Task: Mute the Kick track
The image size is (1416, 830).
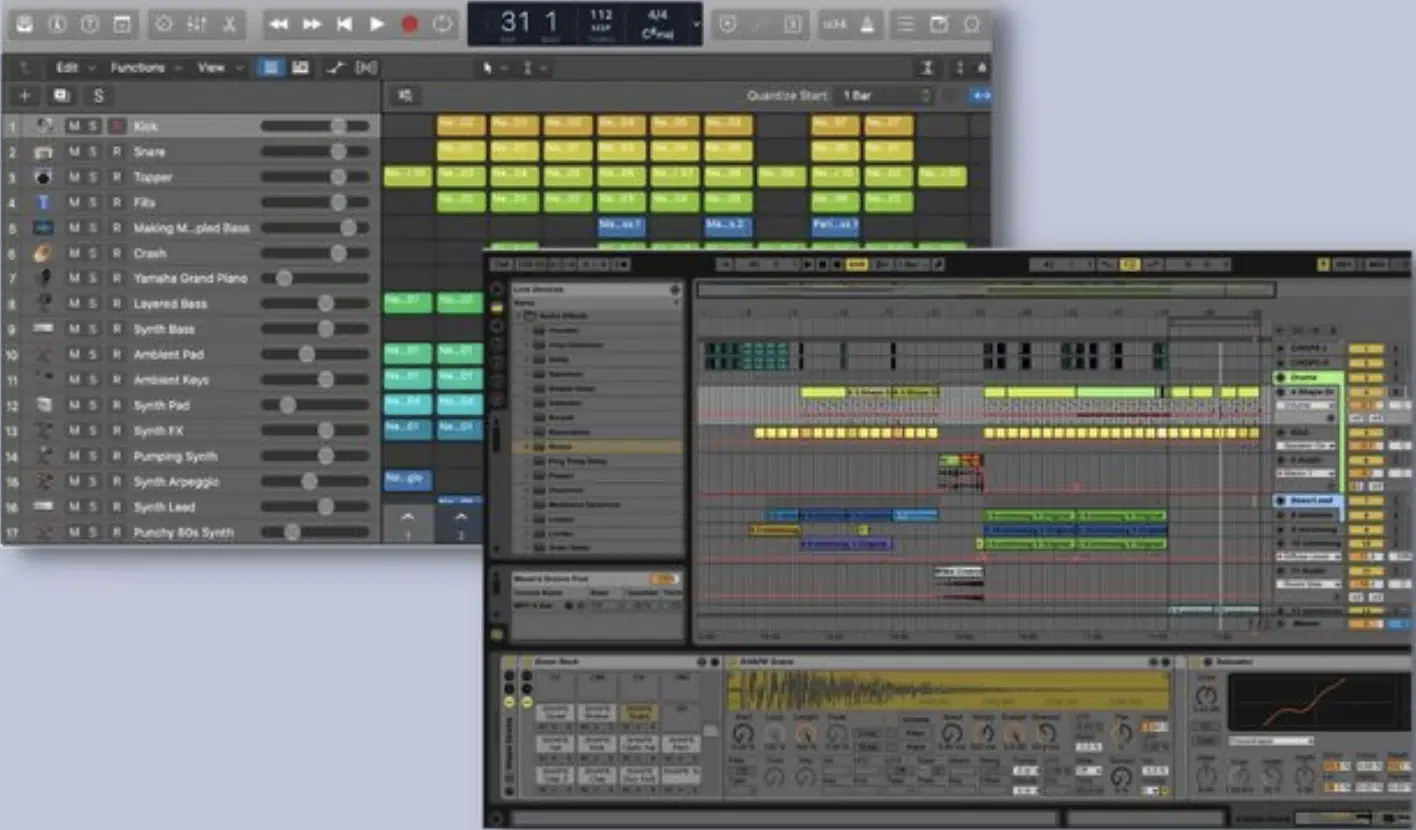Action: pos(73,126)
